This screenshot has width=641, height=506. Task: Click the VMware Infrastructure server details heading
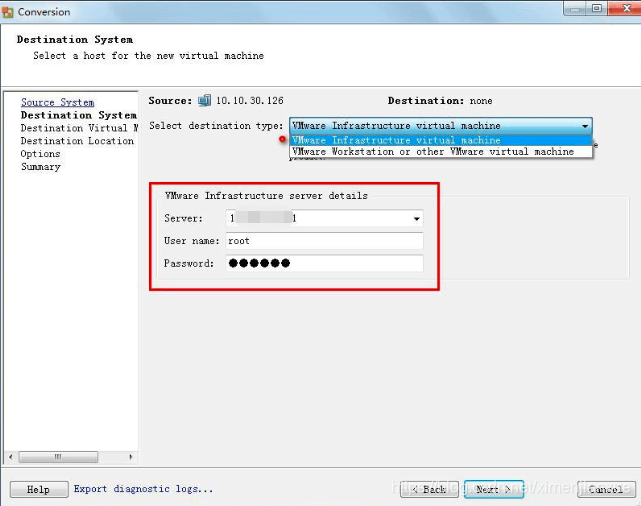(x=266, y=196)
